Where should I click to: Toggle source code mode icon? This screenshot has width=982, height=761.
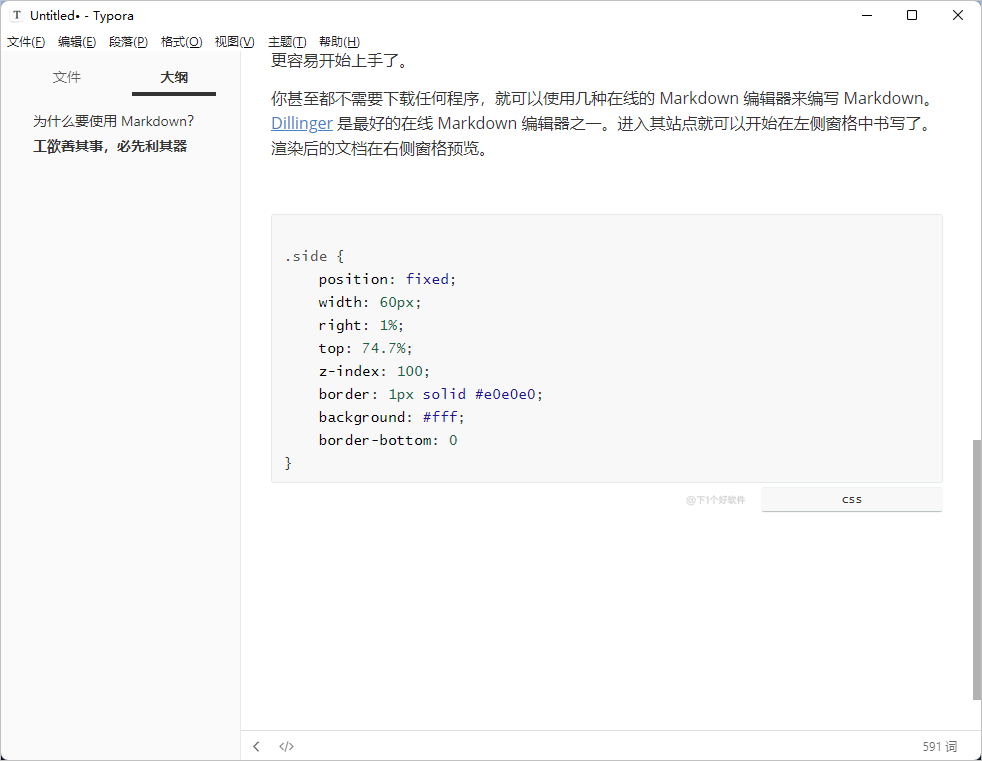pos(286,746)
